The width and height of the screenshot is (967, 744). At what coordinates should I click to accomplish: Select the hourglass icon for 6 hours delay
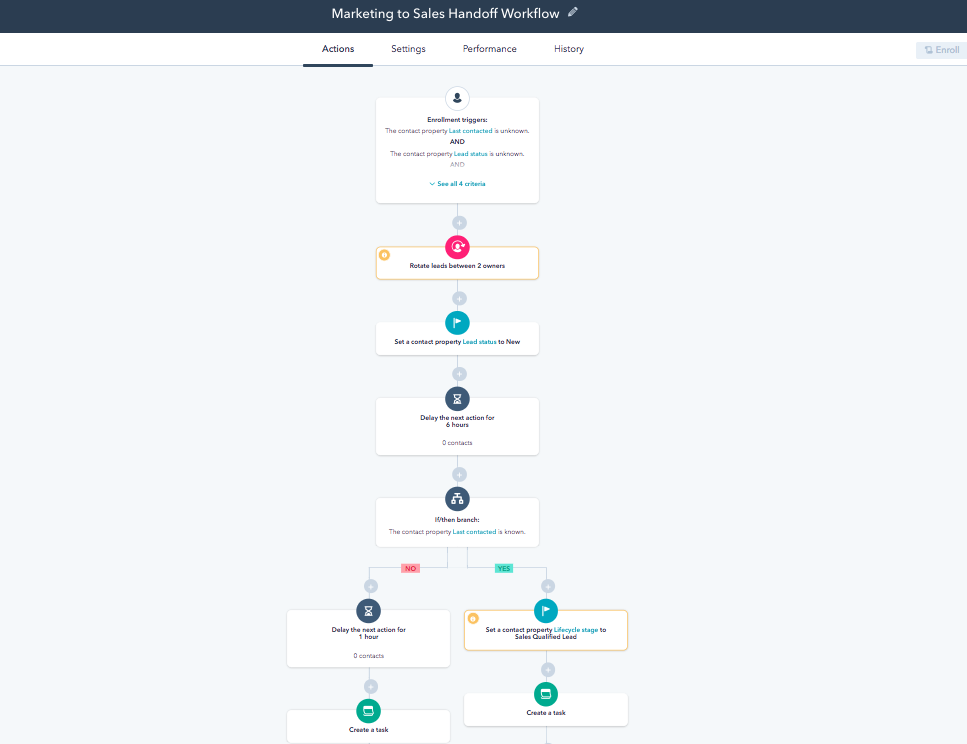[457, 398]
